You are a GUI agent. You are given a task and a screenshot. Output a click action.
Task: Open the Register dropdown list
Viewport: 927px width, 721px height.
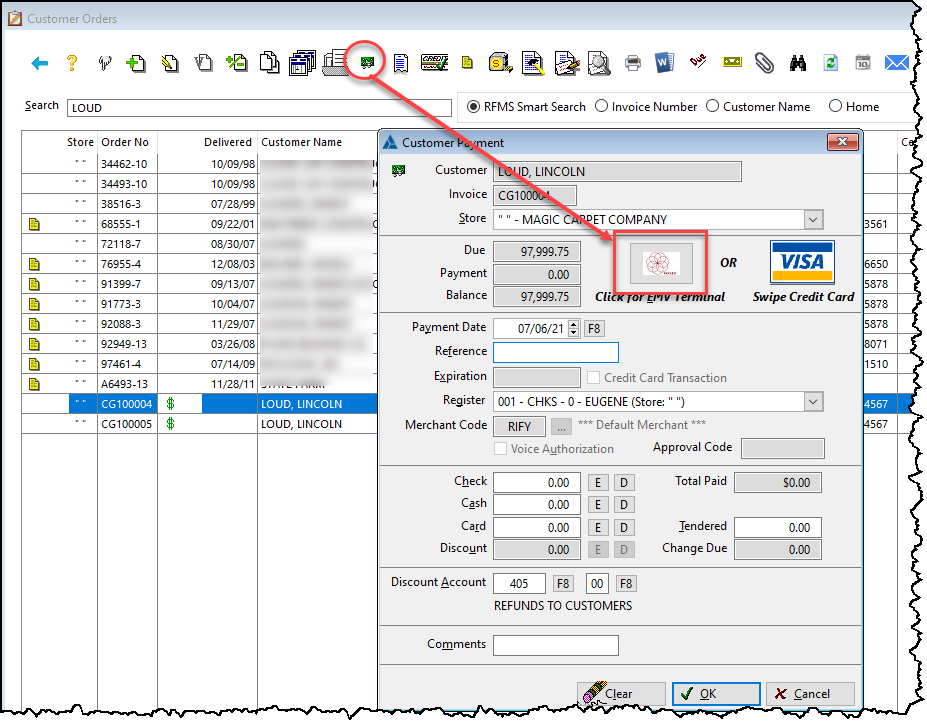pyautogui.click(x=813, y=401)
